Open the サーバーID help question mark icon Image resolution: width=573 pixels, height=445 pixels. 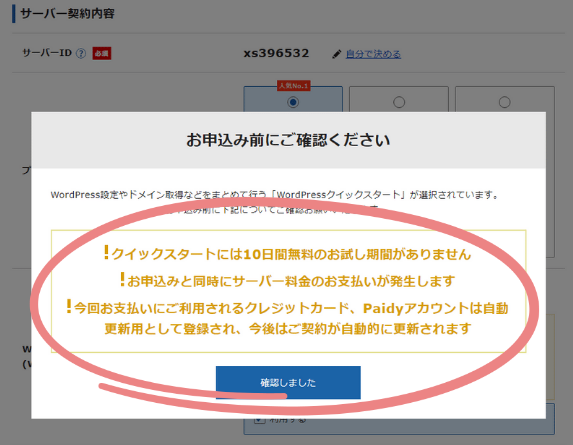pyautogui.click(x=81, y=53)
